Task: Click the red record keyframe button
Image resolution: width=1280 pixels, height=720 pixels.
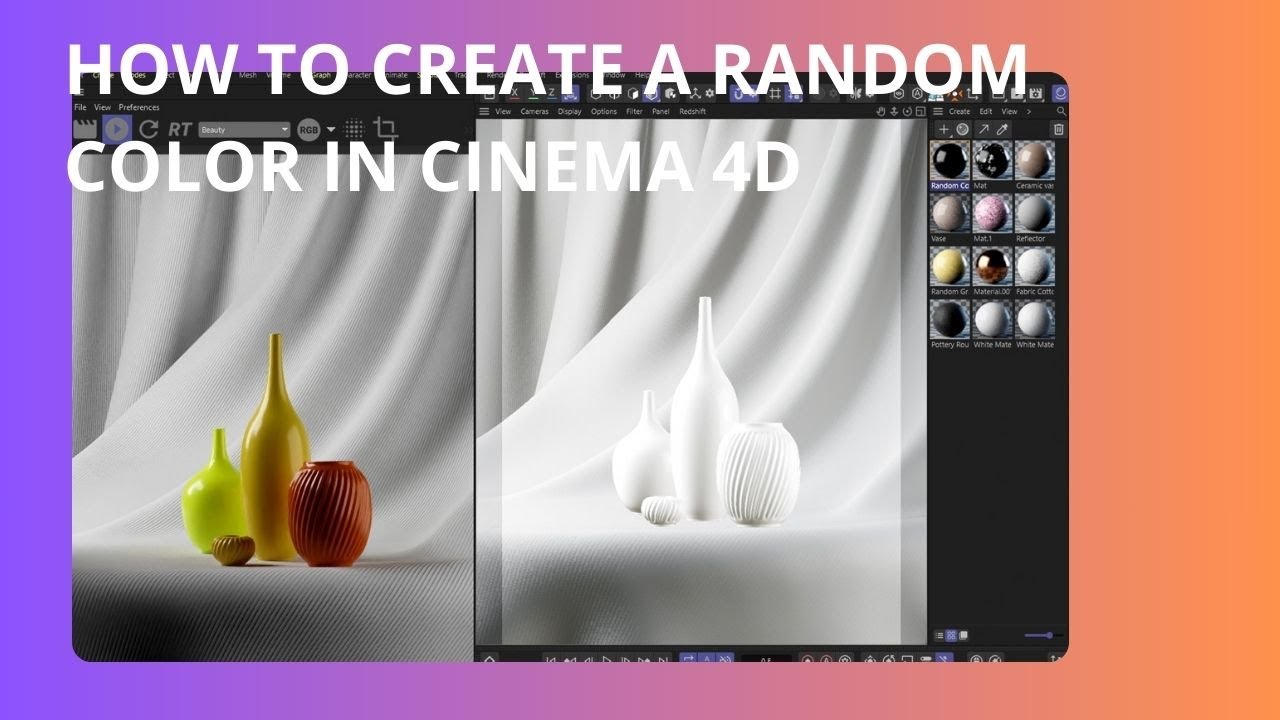Action: click(807, 661)
